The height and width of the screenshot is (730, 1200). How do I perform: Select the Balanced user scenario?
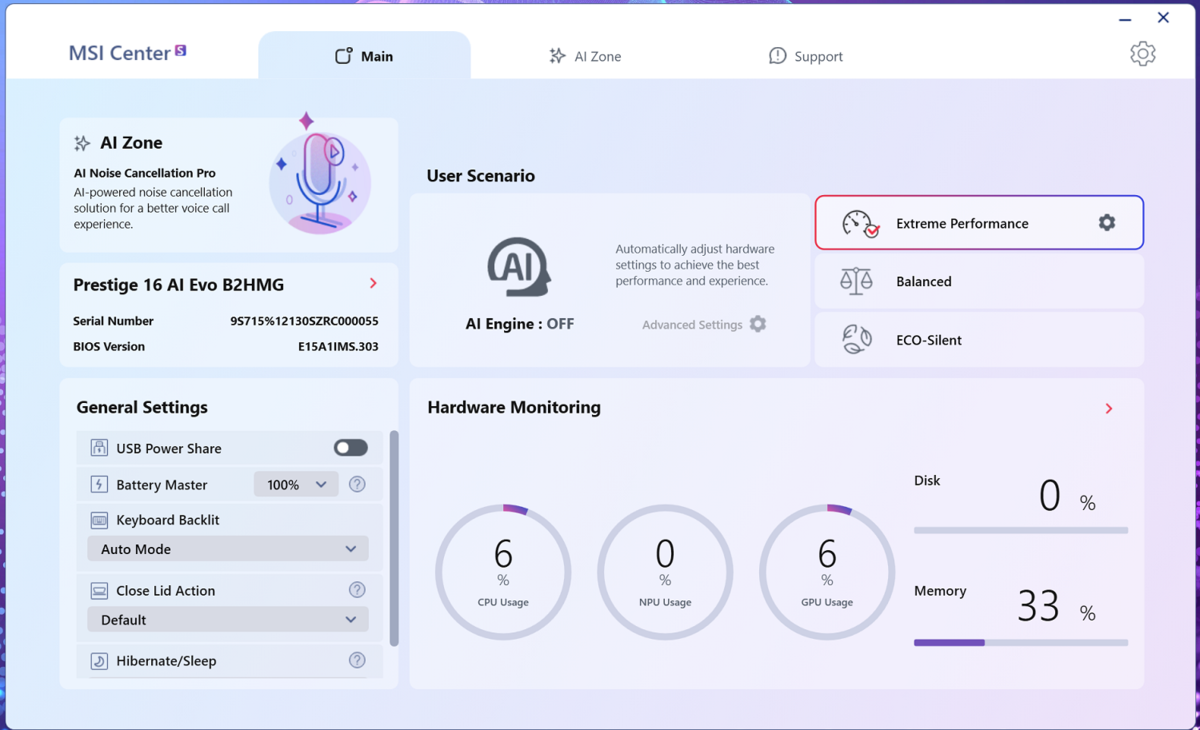click(979, 281)
